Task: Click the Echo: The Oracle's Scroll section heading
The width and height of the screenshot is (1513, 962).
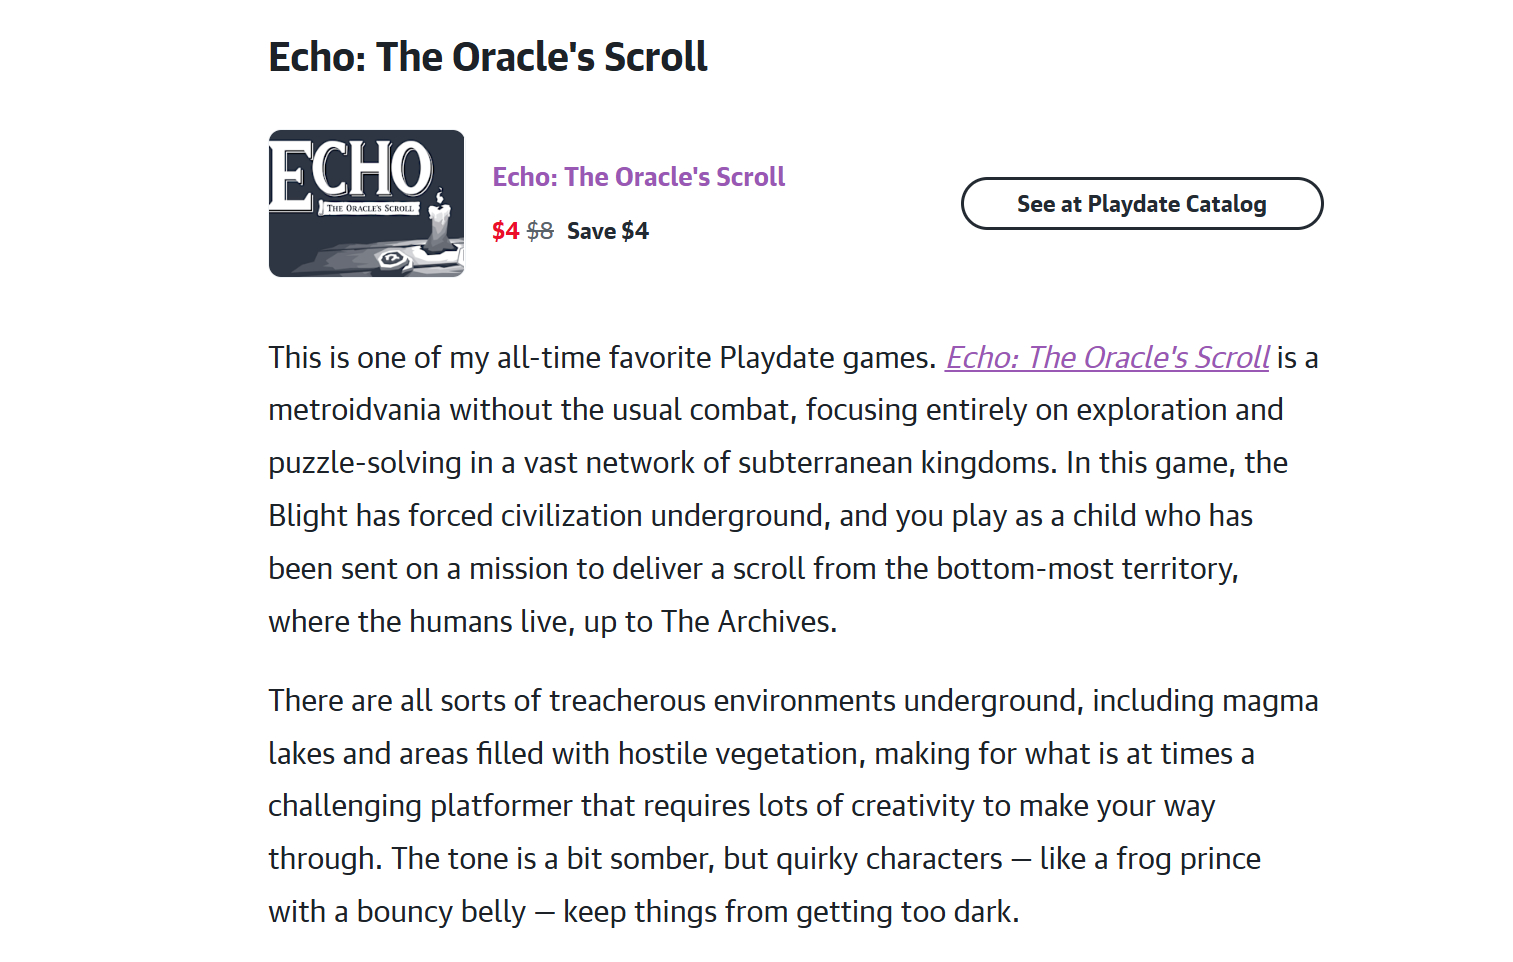Action: pos(488,57)
